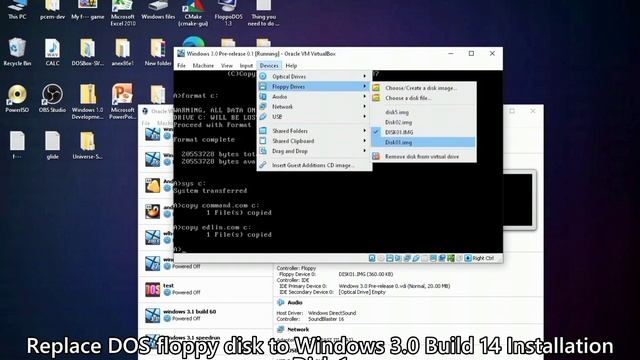Image resolution: width=640 pixels, height=360 pixels.
Task: Click the VM preview thumbnail in Manager
Action: click(x=518, y=200)
